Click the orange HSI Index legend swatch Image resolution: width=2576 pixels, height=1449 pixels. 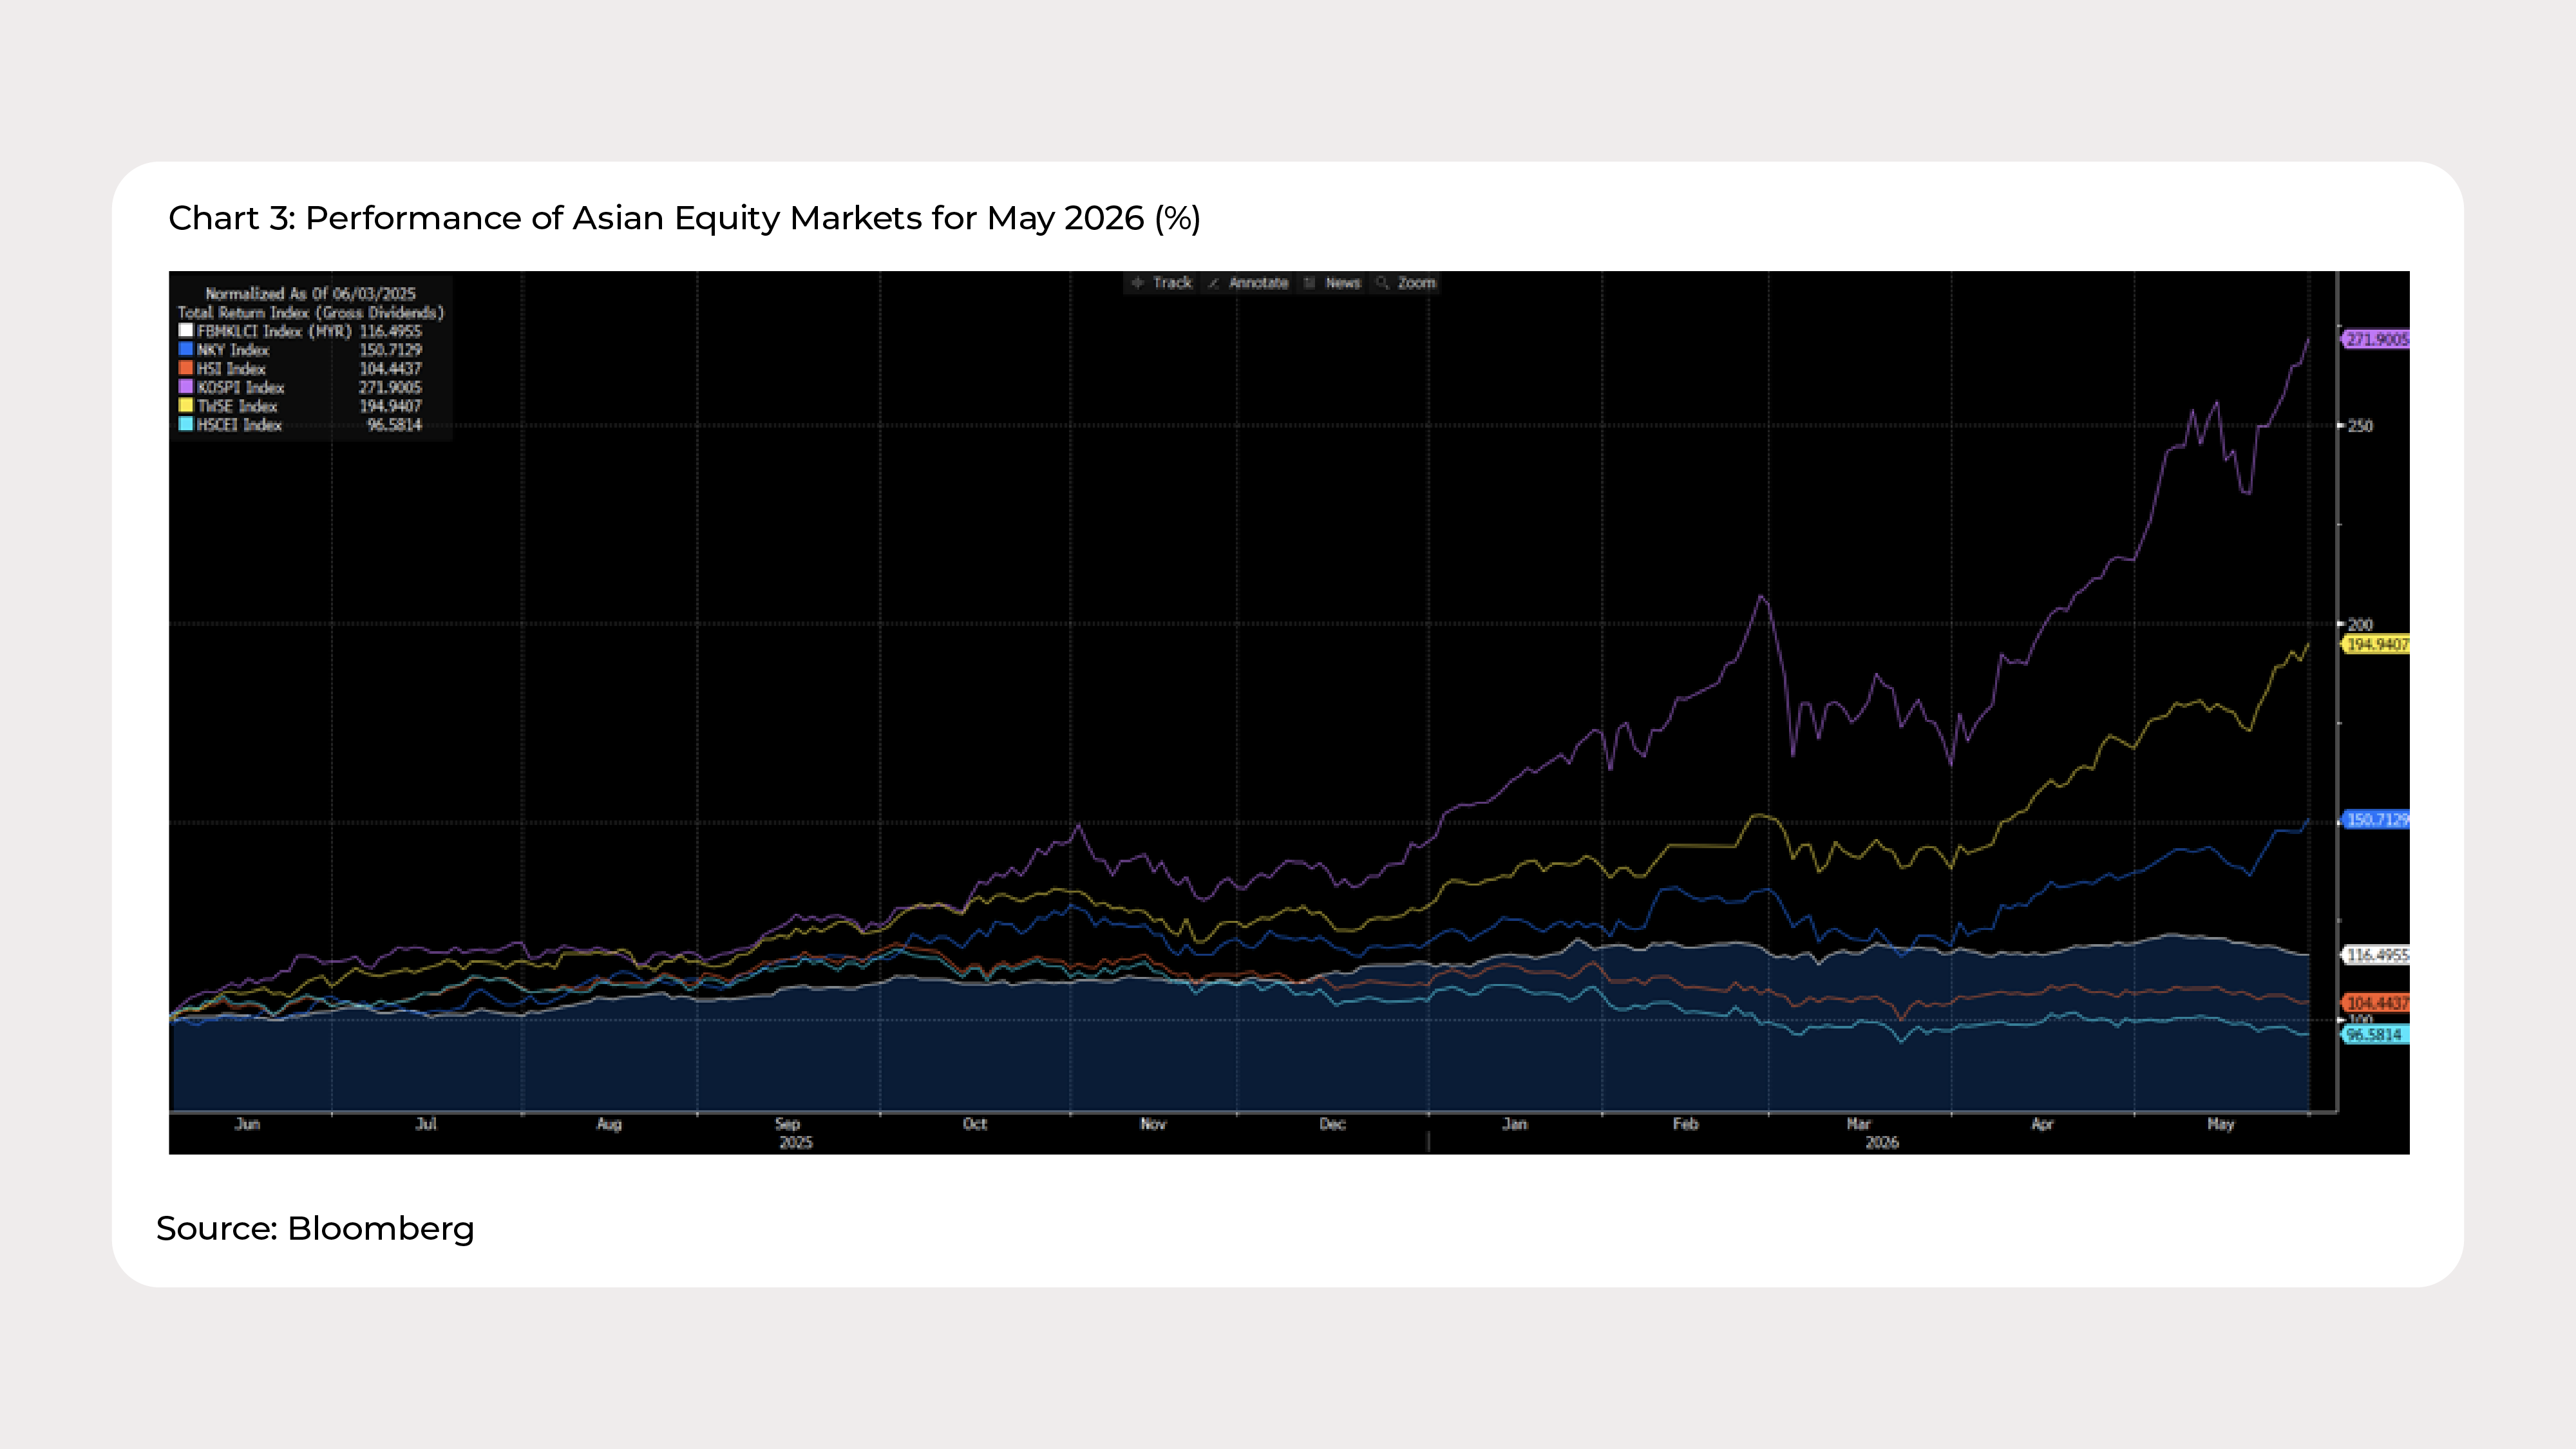(x=185, y=368)
